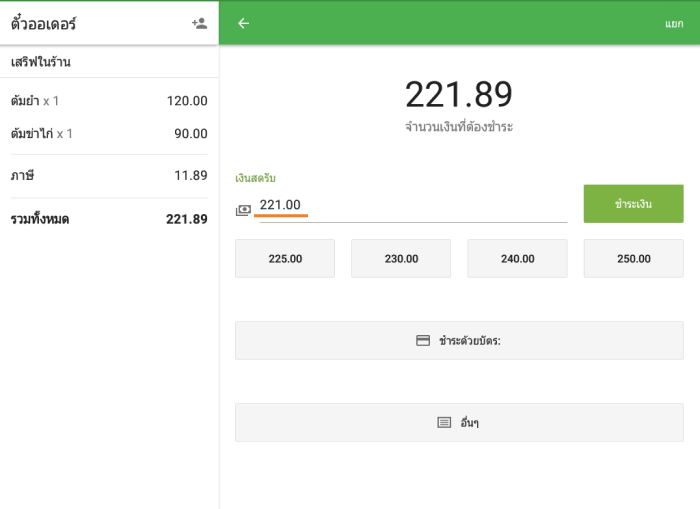Choose the 250.00 quick cash amount

click(633, 258)
